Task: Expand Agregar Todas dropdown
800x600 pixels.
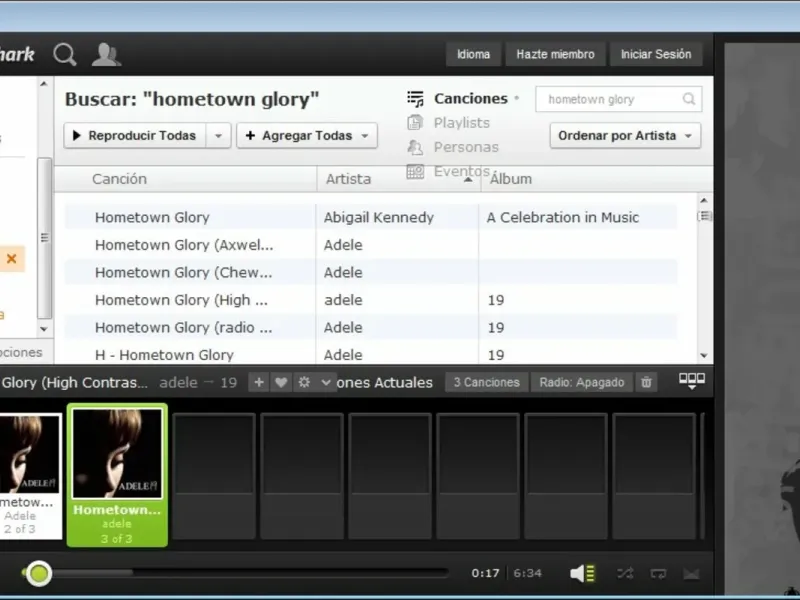Action: tap(365, 136)
